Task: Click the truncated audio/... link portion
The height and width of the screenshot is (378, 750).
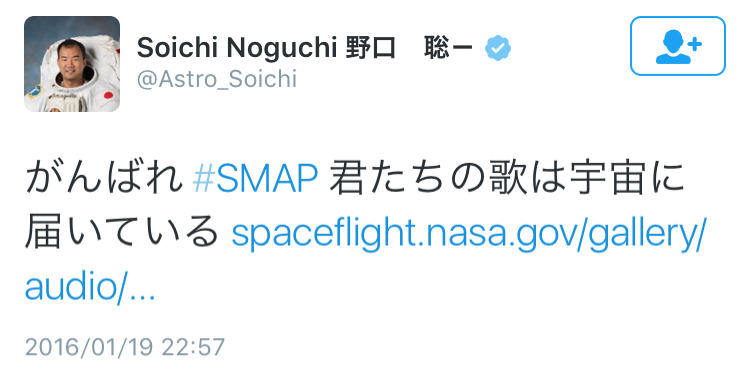Action: (x=90, y=287)
